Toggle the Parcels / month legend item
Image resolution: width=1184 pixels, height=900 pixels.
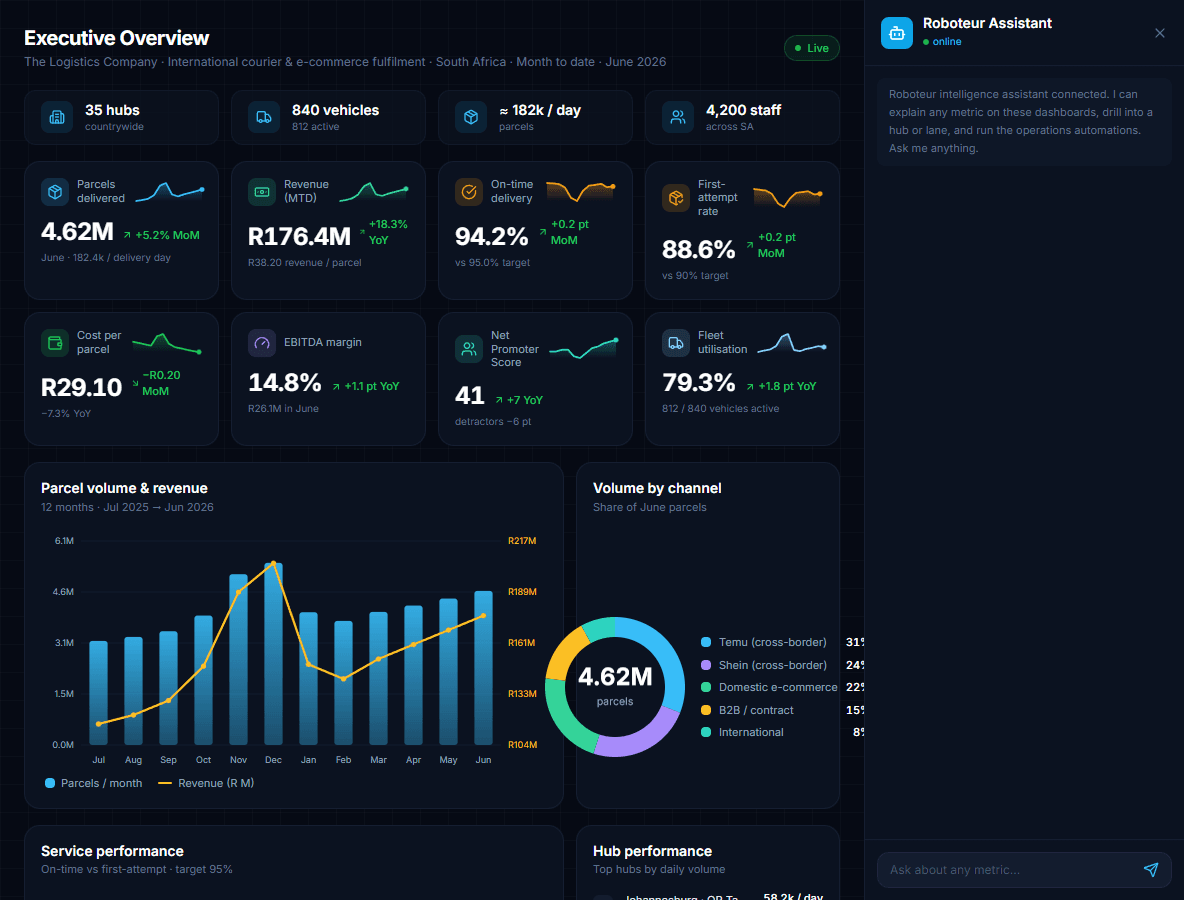click(94, 783)
